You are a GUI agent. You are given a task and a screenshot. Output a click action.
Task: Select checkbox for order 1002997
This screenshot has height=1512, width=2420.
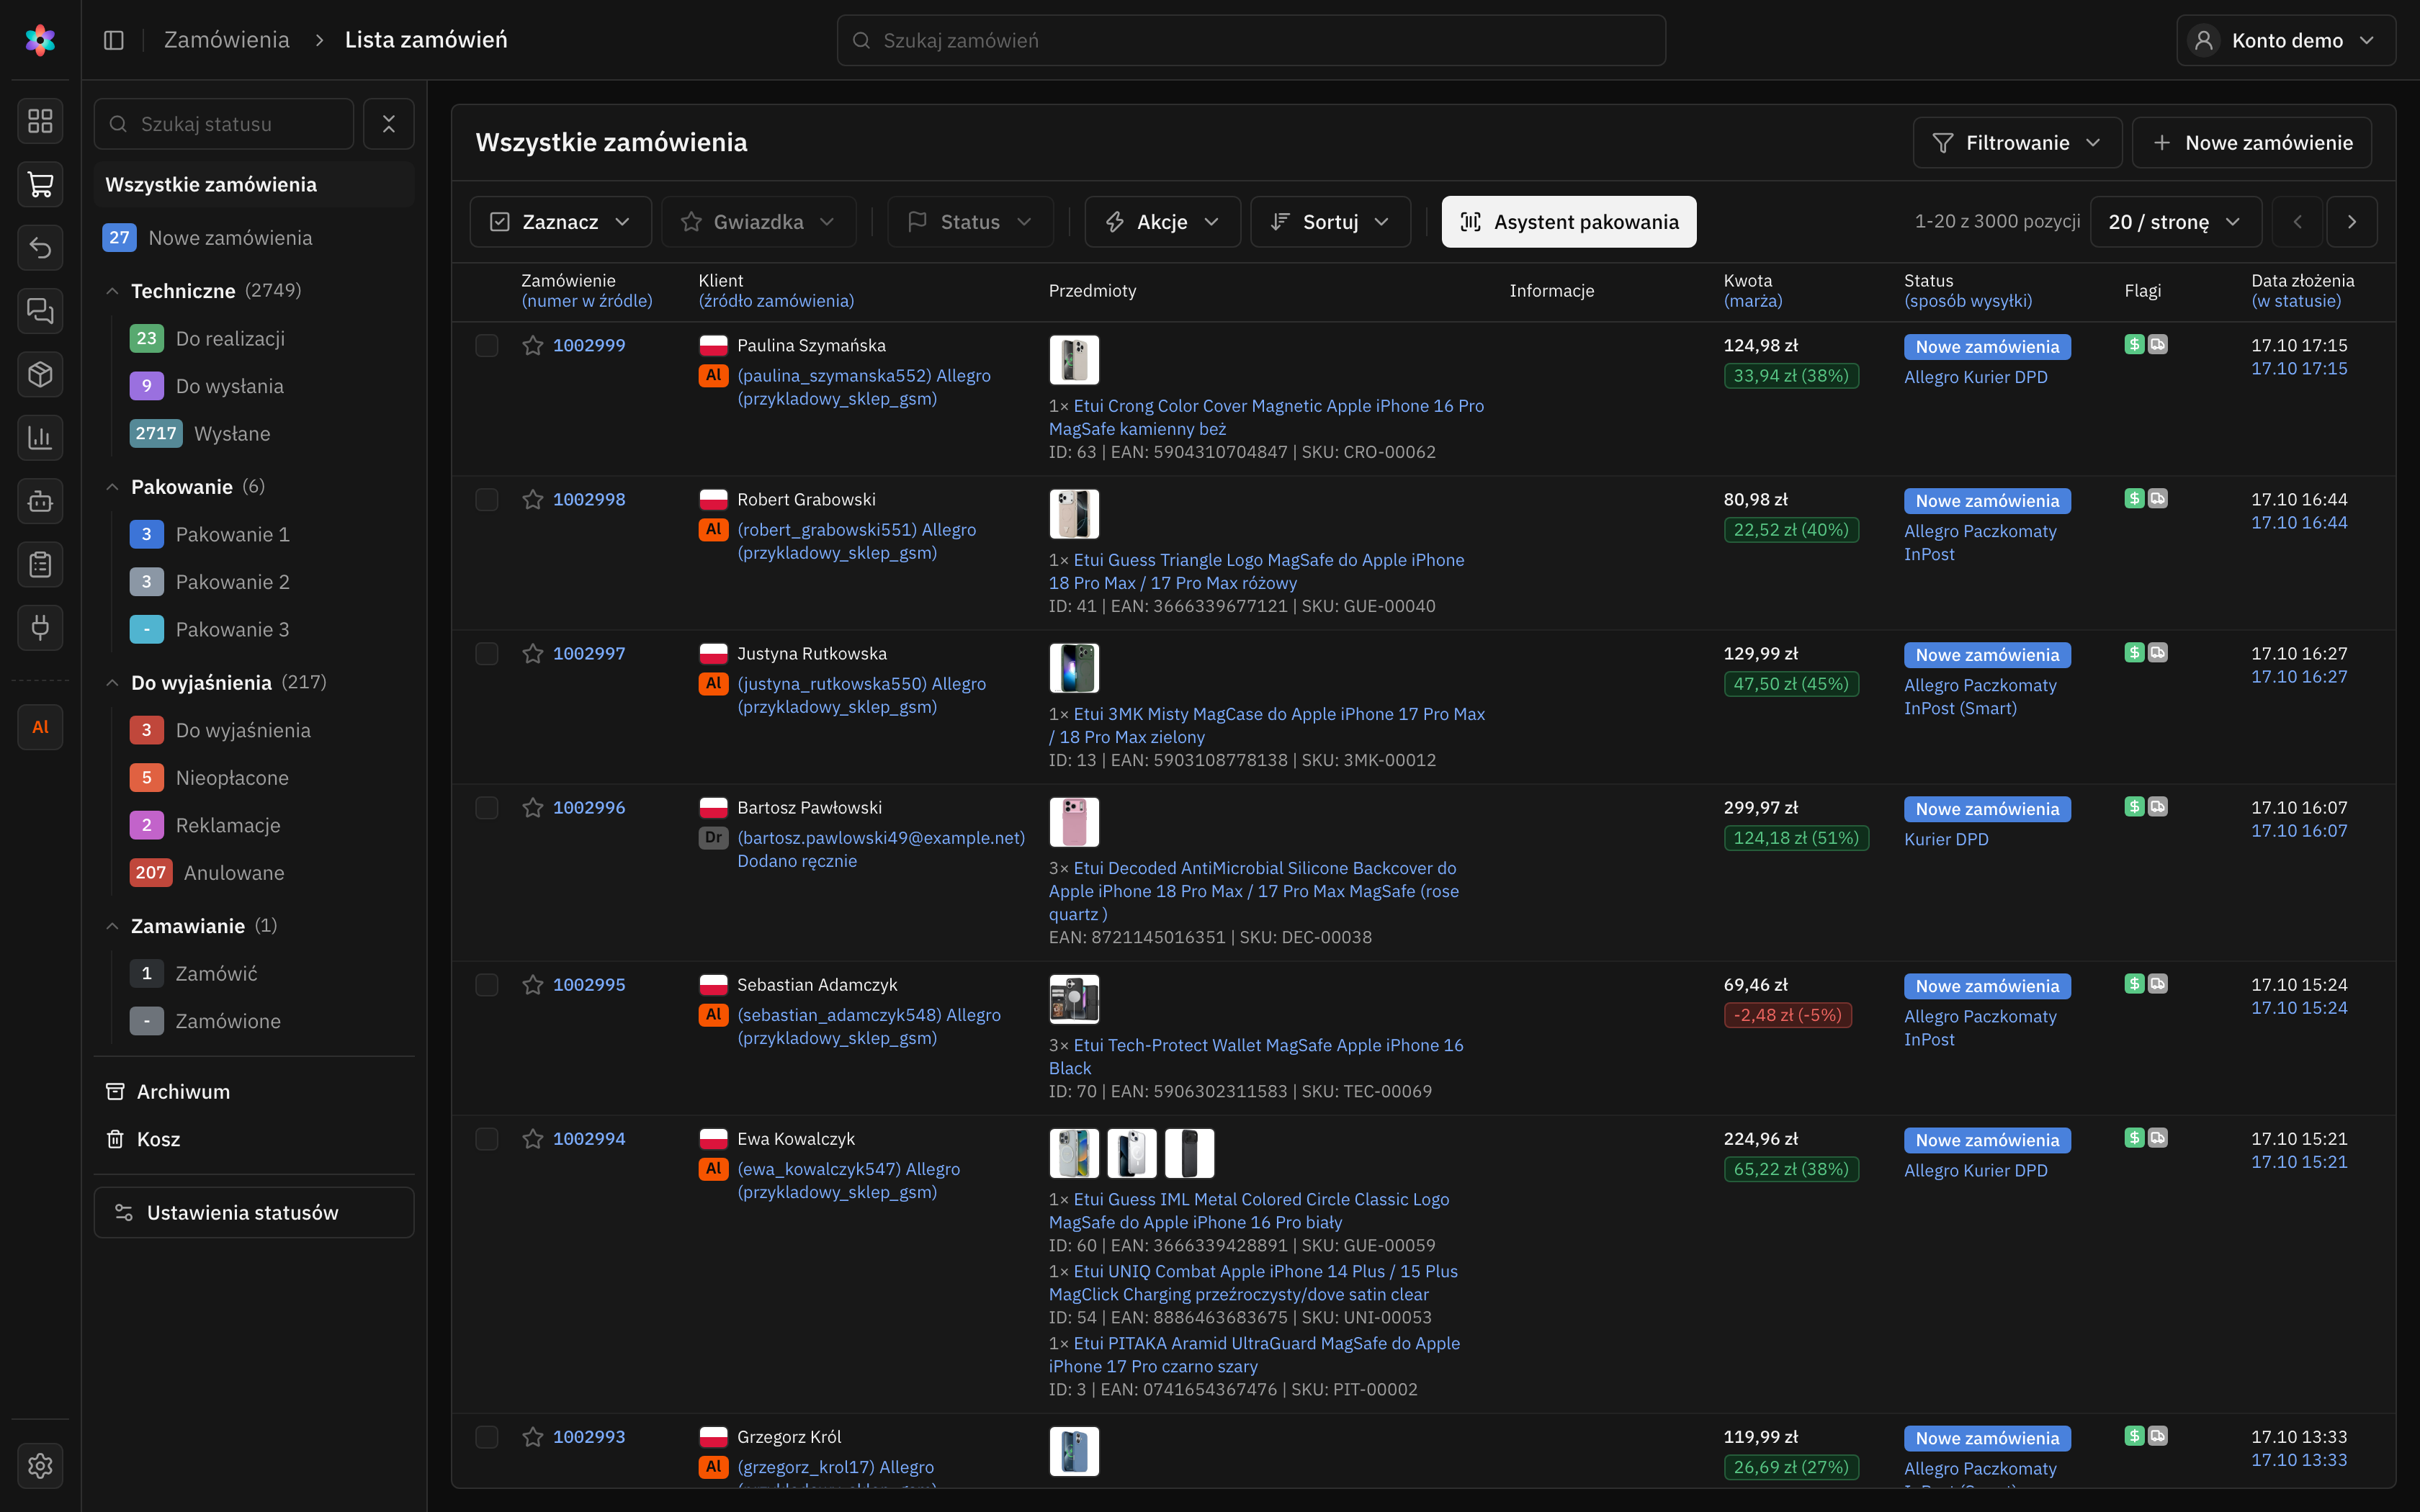[487, 653]
